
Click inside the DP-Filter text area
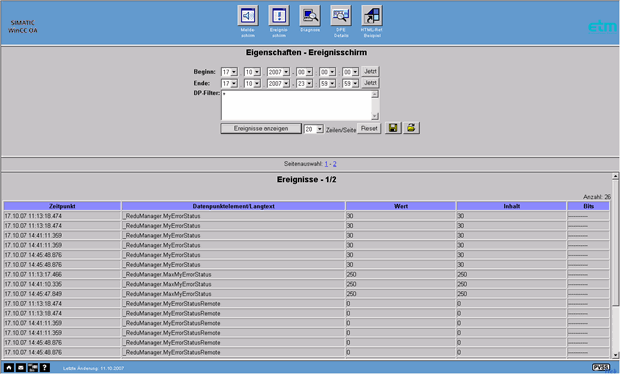point(296,105)
